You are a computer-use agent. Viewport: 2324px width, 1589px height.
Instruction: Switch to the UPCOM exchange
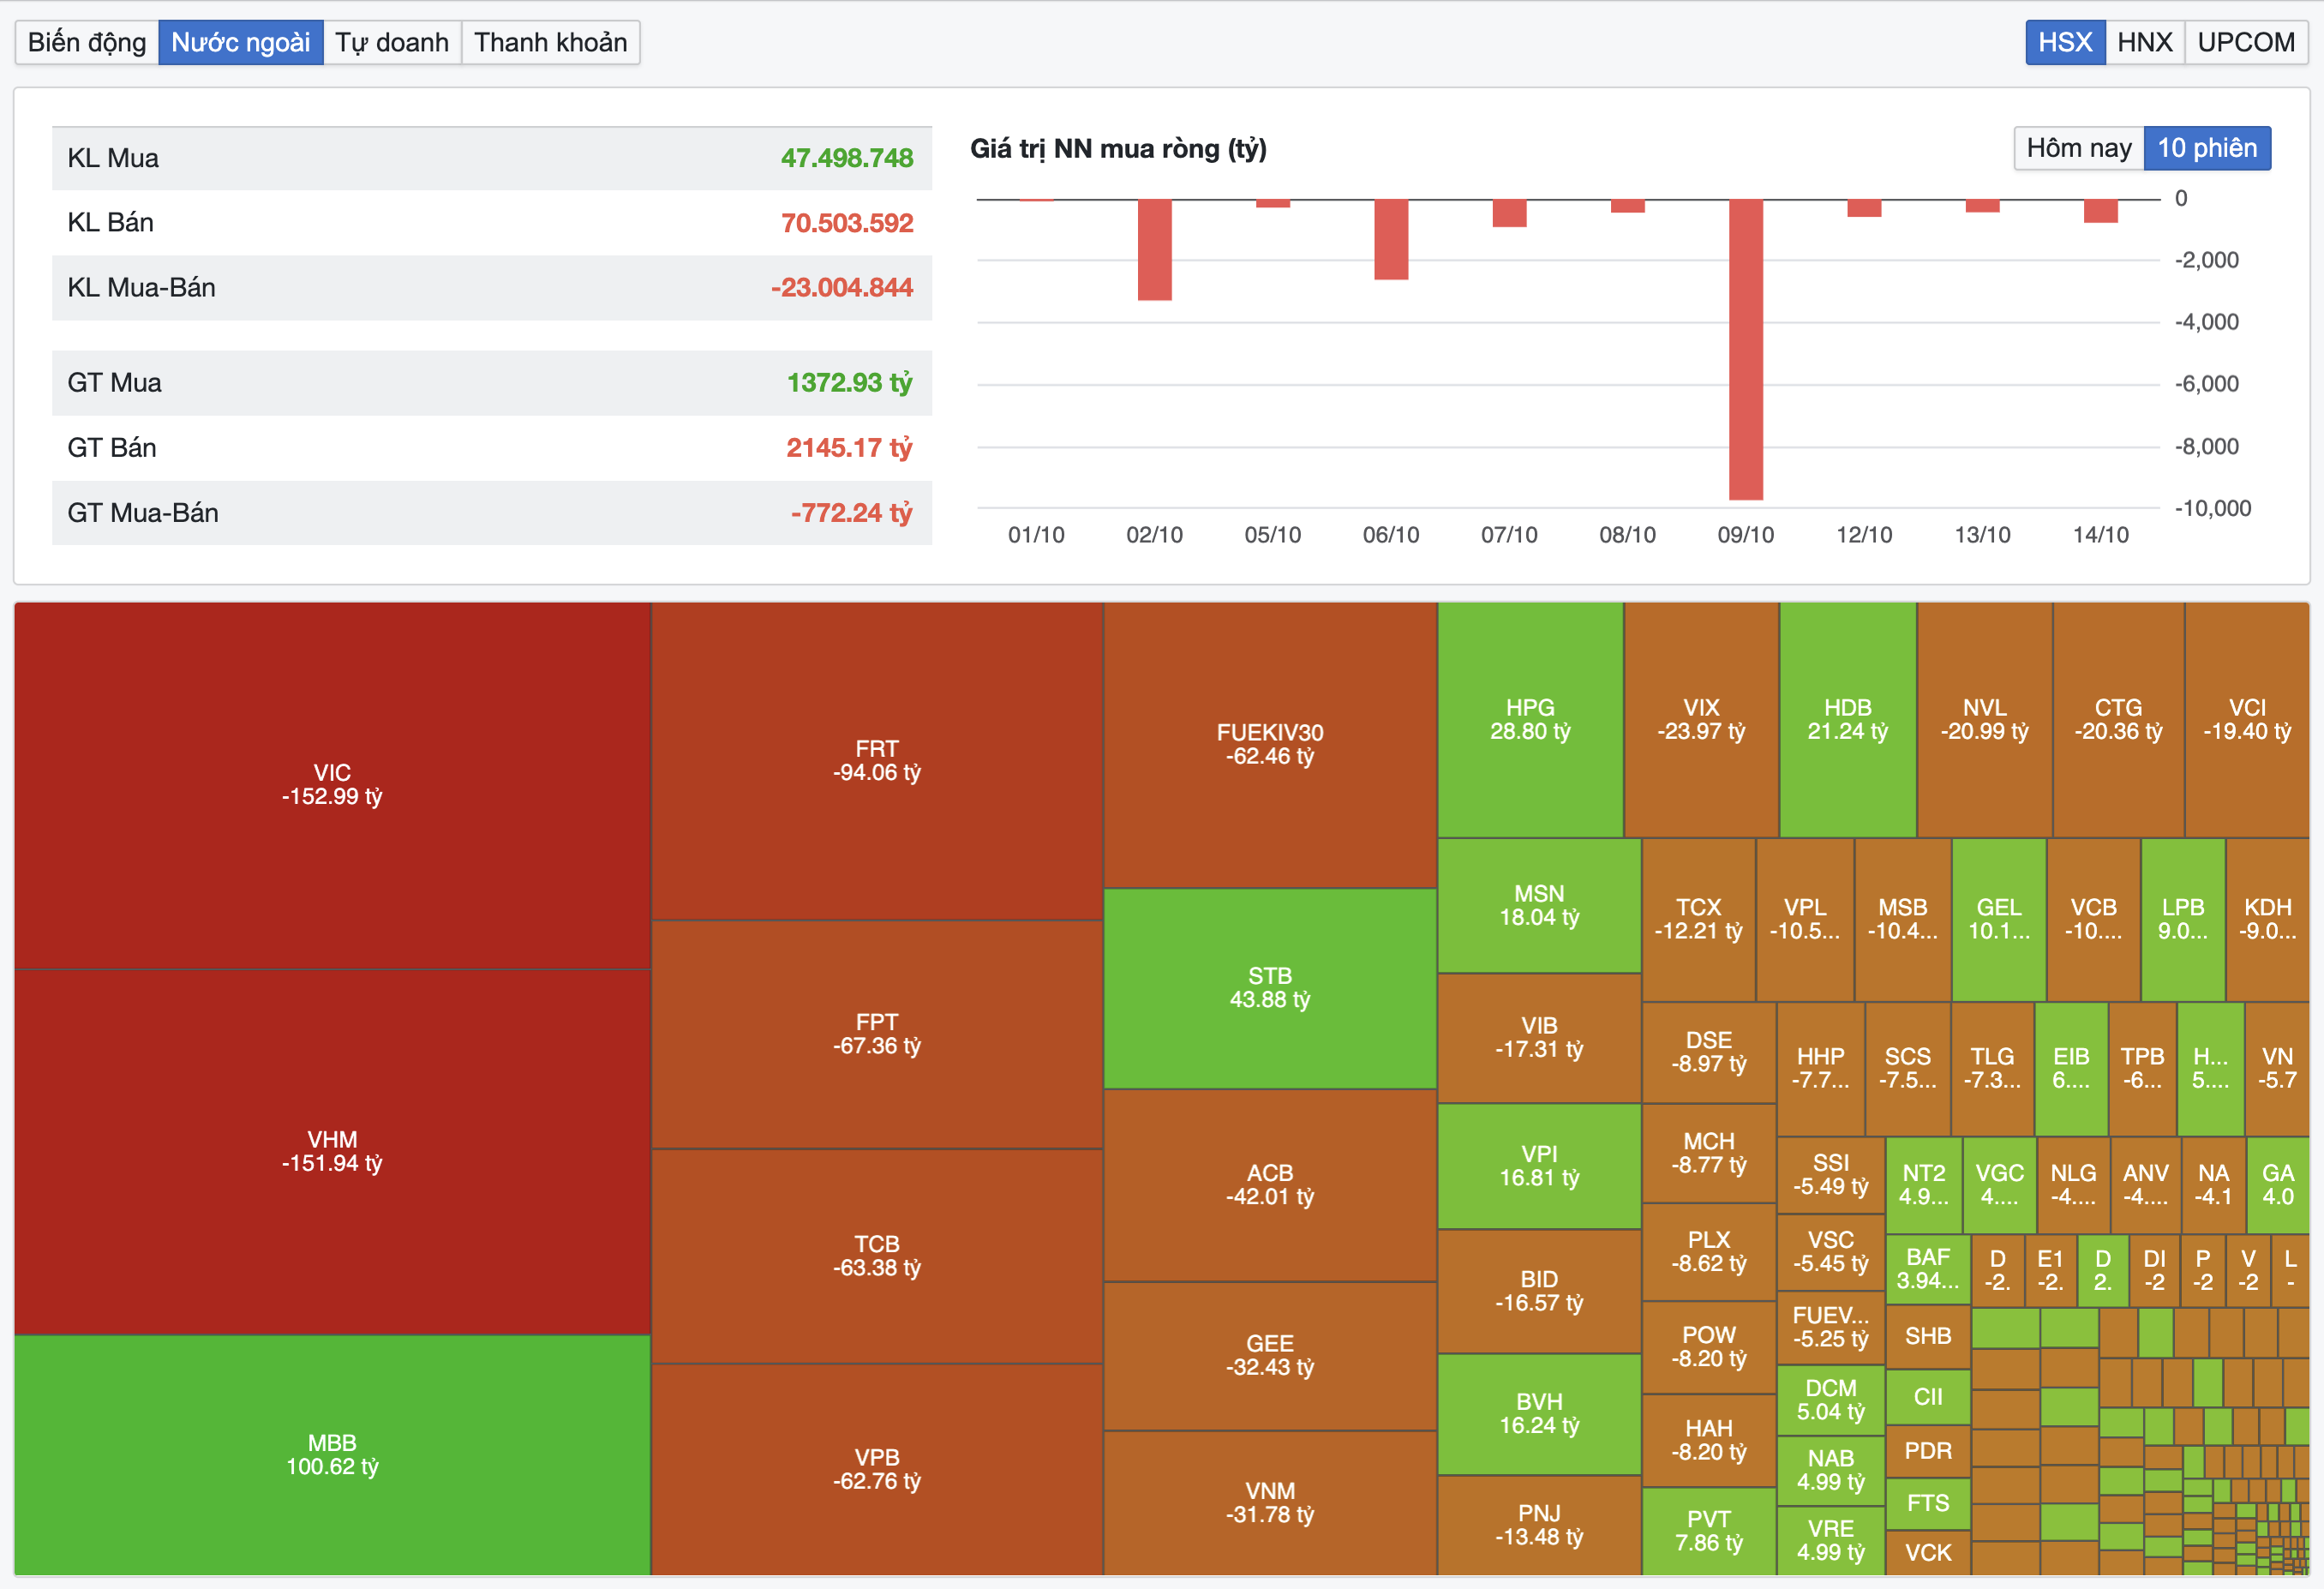[2246, 42]
